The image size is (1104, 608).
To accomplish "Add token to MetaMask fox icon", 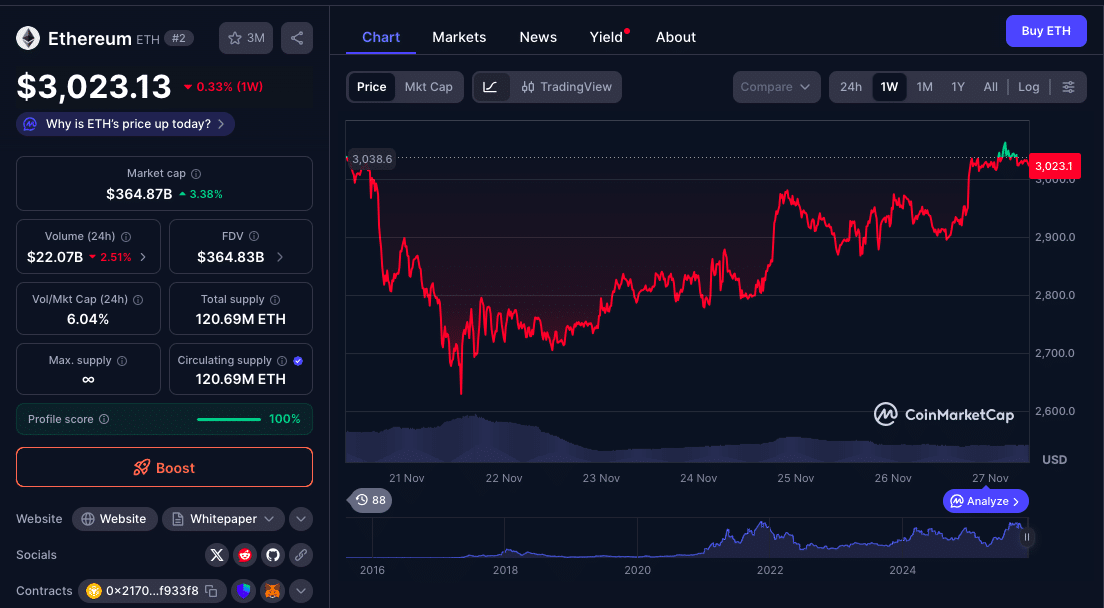I will (x=272, y=591).
